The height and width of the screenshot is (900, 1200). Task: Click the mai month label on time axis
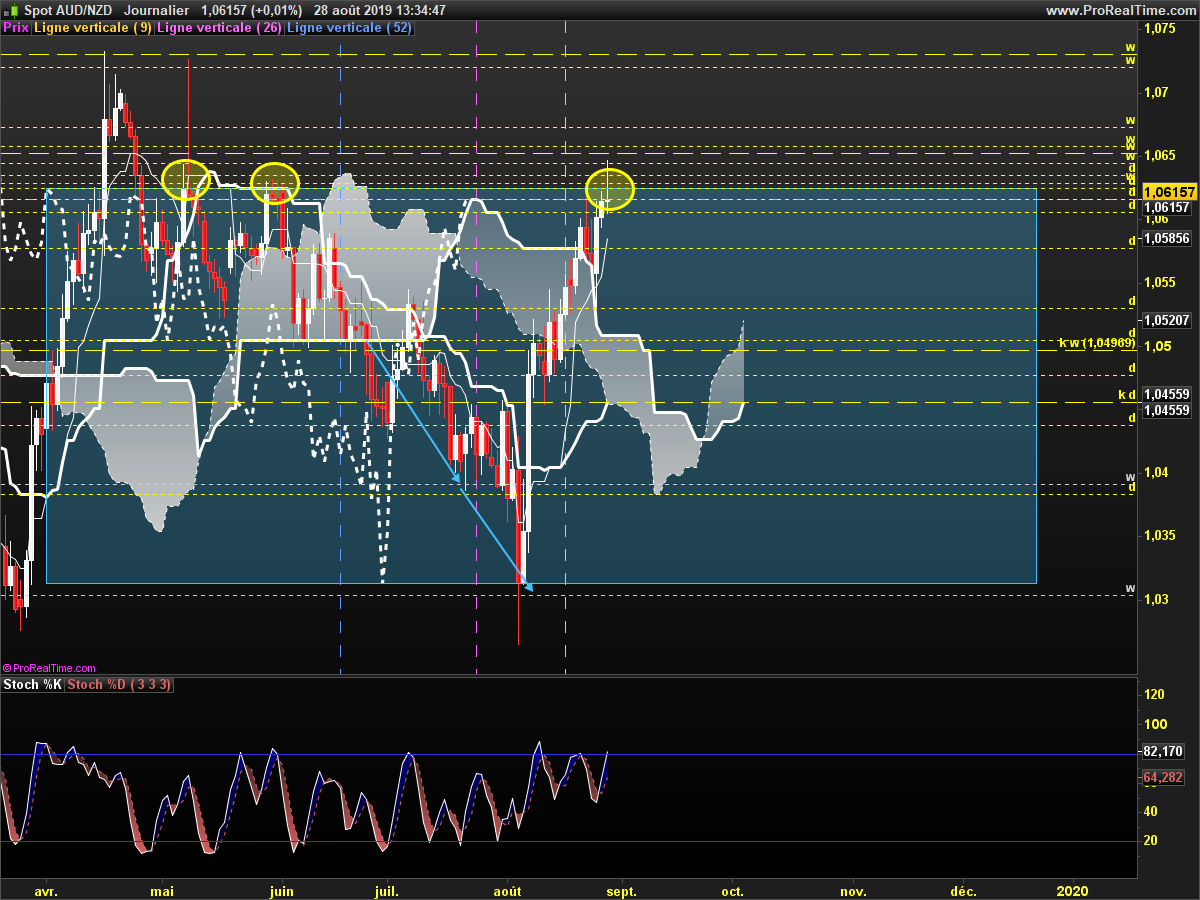tap(163, 890)
